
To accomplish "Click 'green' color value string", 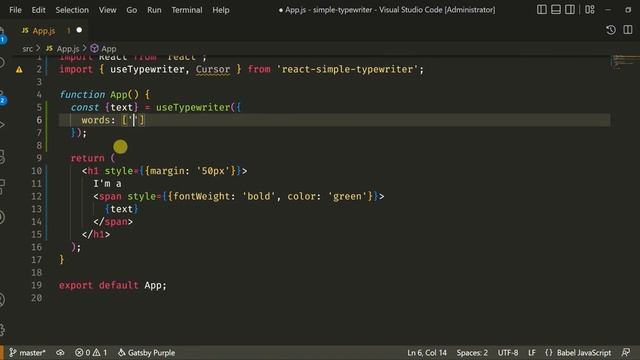I will pyautogui.click(x=347, y=196).
